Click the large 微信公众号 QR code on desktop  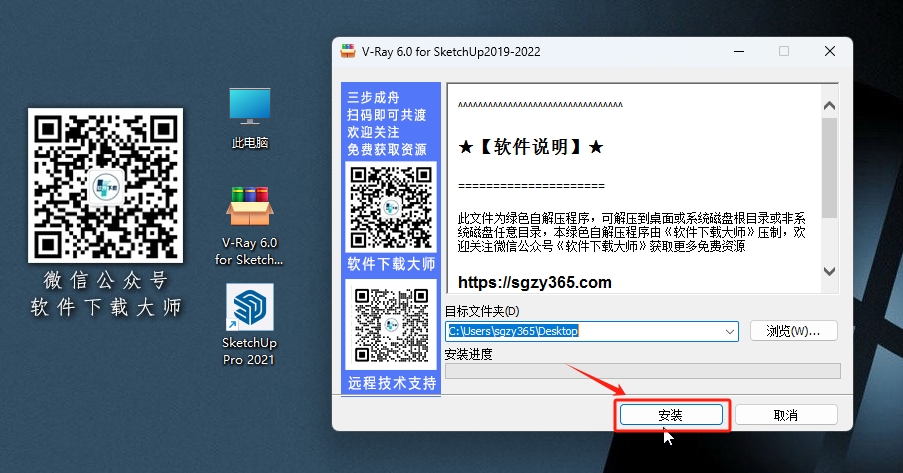105,186
